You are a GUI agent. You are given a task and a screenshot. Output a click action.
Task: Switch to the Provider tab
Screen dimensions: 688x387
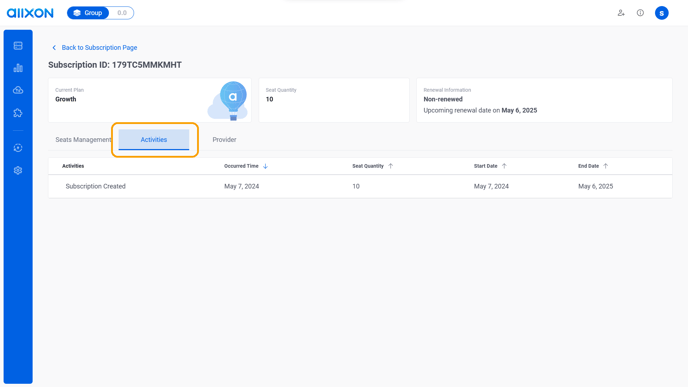point(224,140)
